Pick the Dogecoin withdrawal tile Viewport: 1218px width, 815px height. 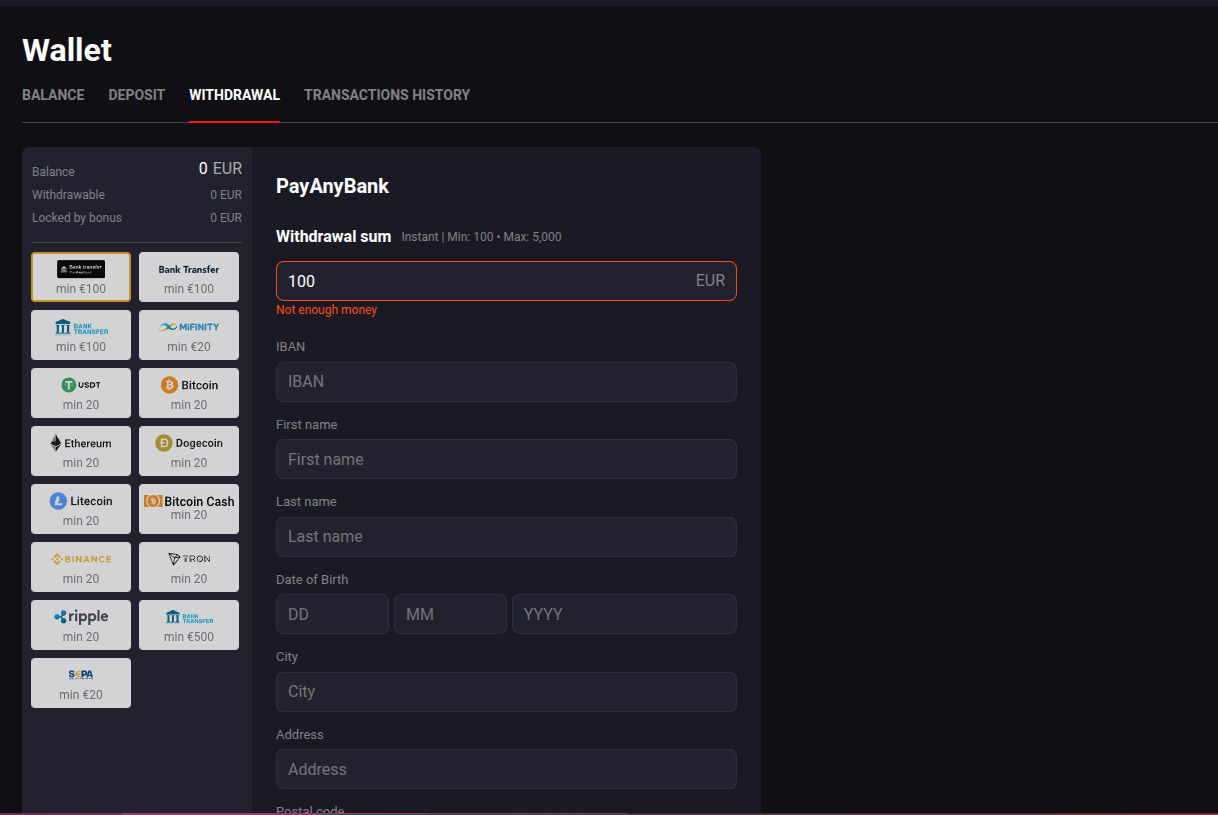point(189,451)
